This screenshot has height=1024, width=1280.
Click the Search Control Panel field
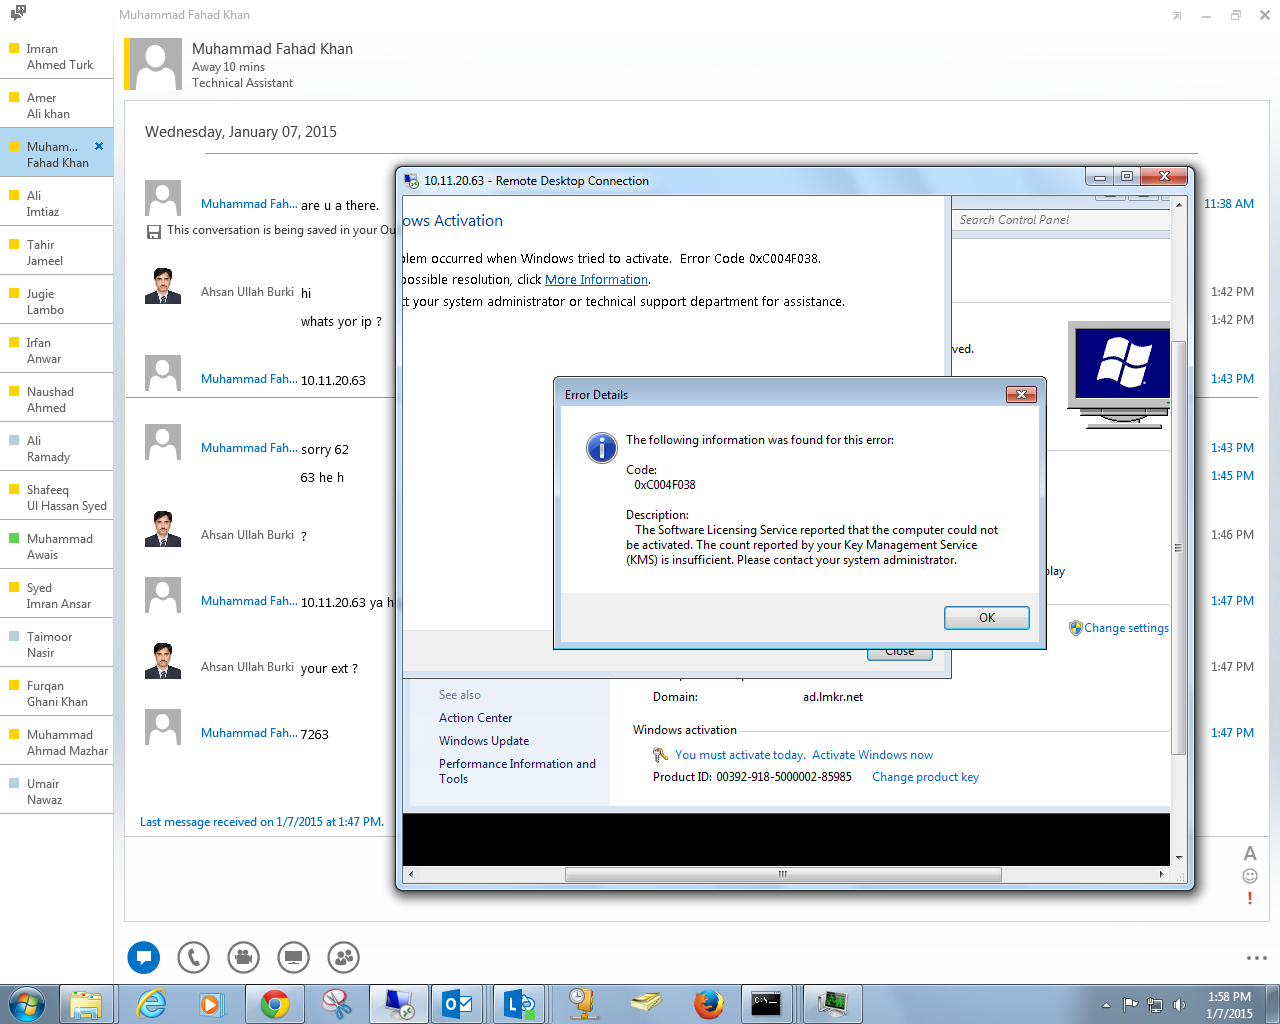(1060, 220)
